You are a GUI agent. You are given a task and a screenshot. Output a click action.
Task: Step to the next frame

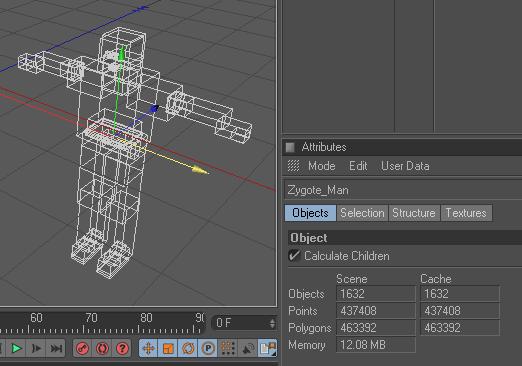coord(36,348)
